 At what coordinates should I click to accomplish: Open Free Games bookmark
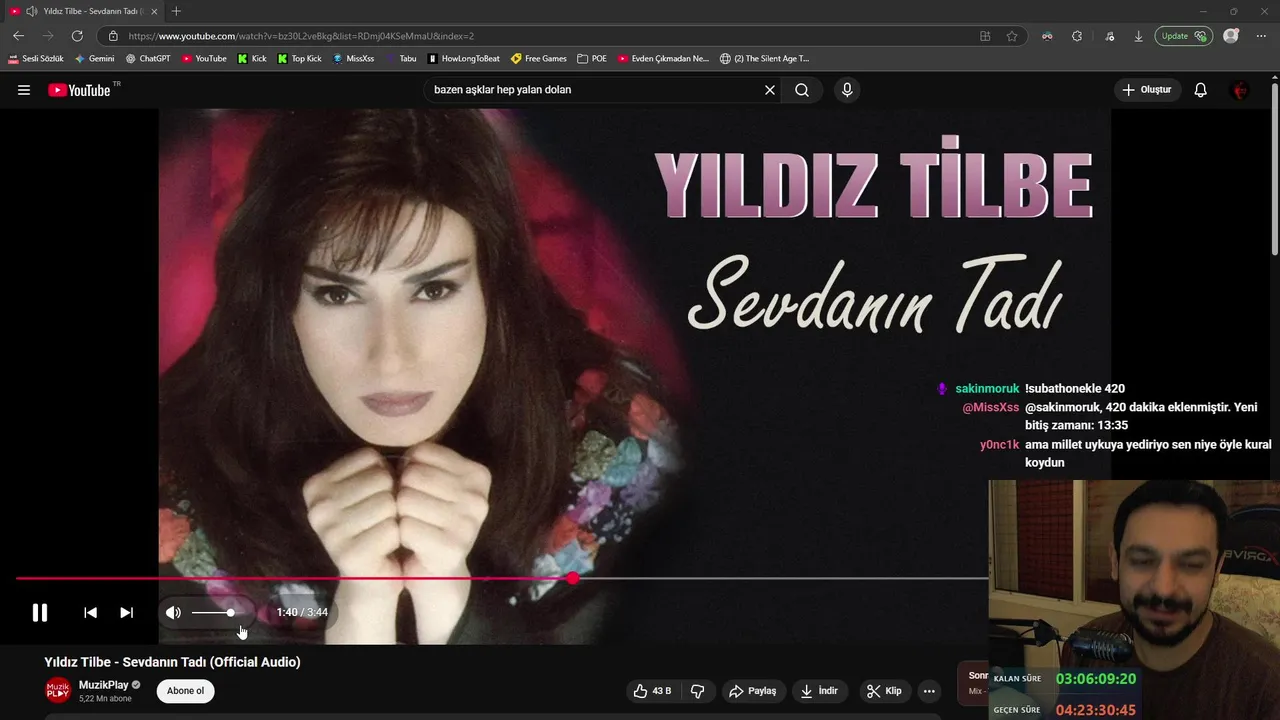(x=539, y=59)
